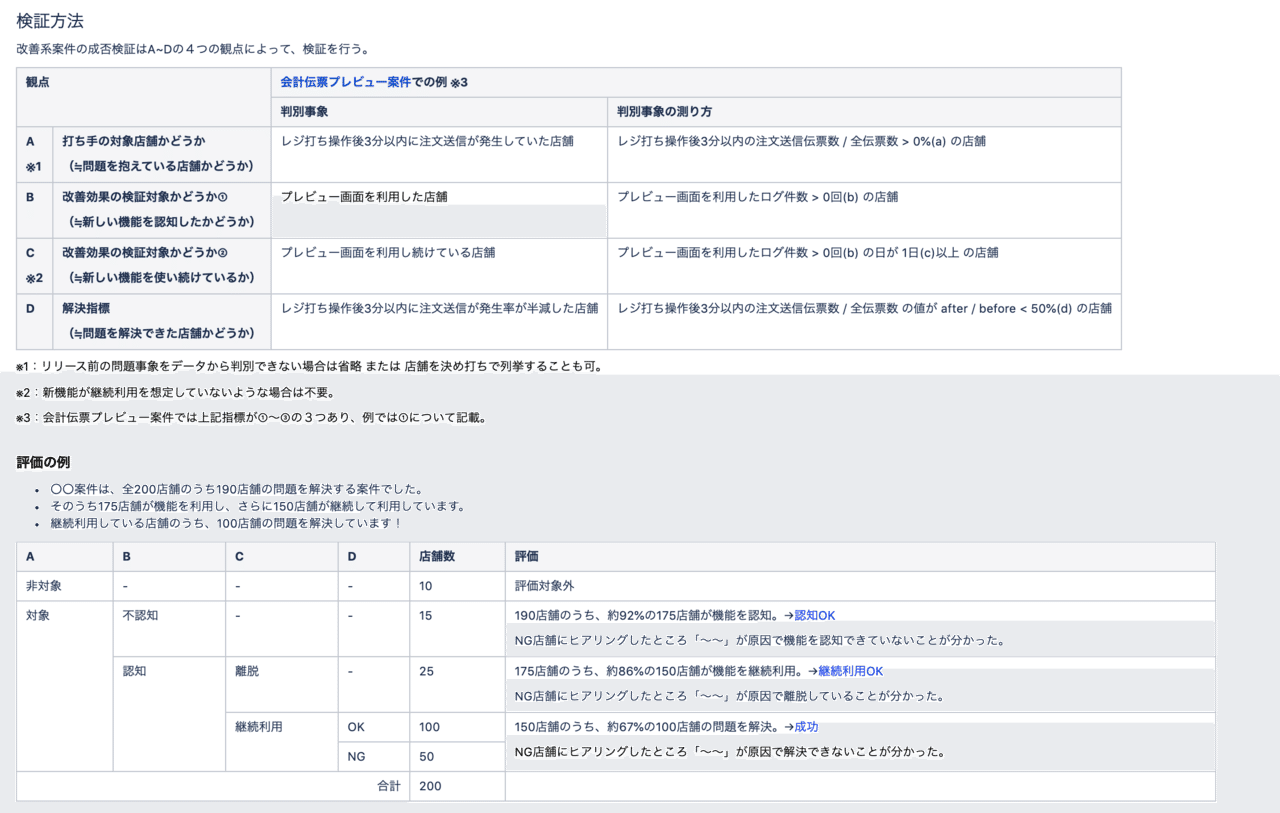Click text 原因で離脱していることが分かった
1280x813 pixels.
click(846, 696)
